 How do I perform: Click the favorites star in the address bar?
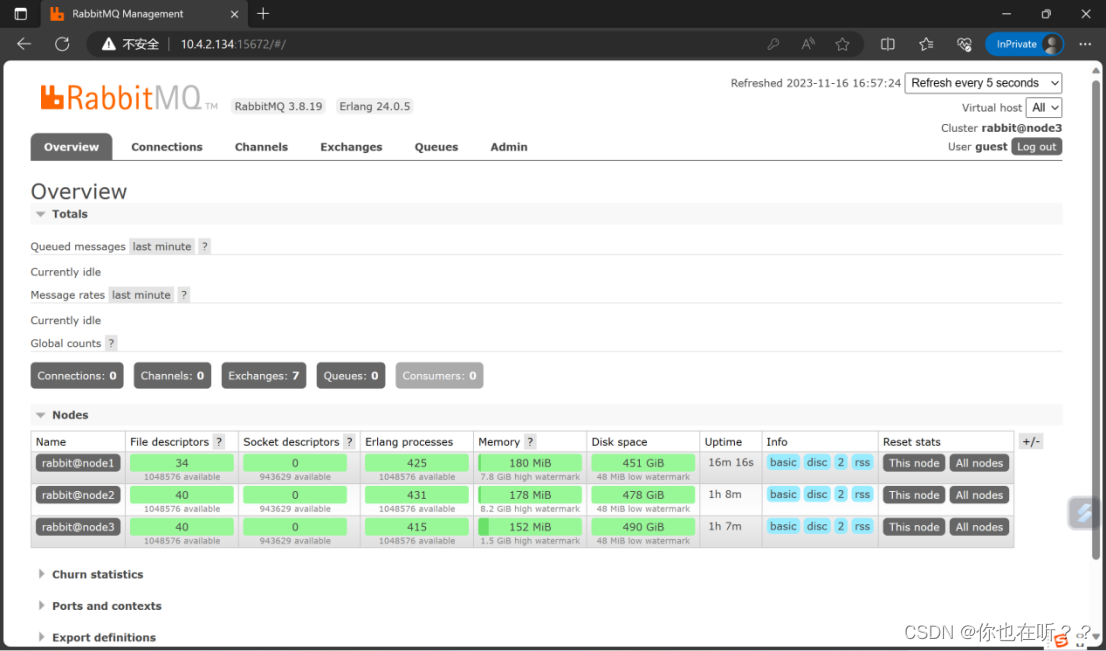843,44
